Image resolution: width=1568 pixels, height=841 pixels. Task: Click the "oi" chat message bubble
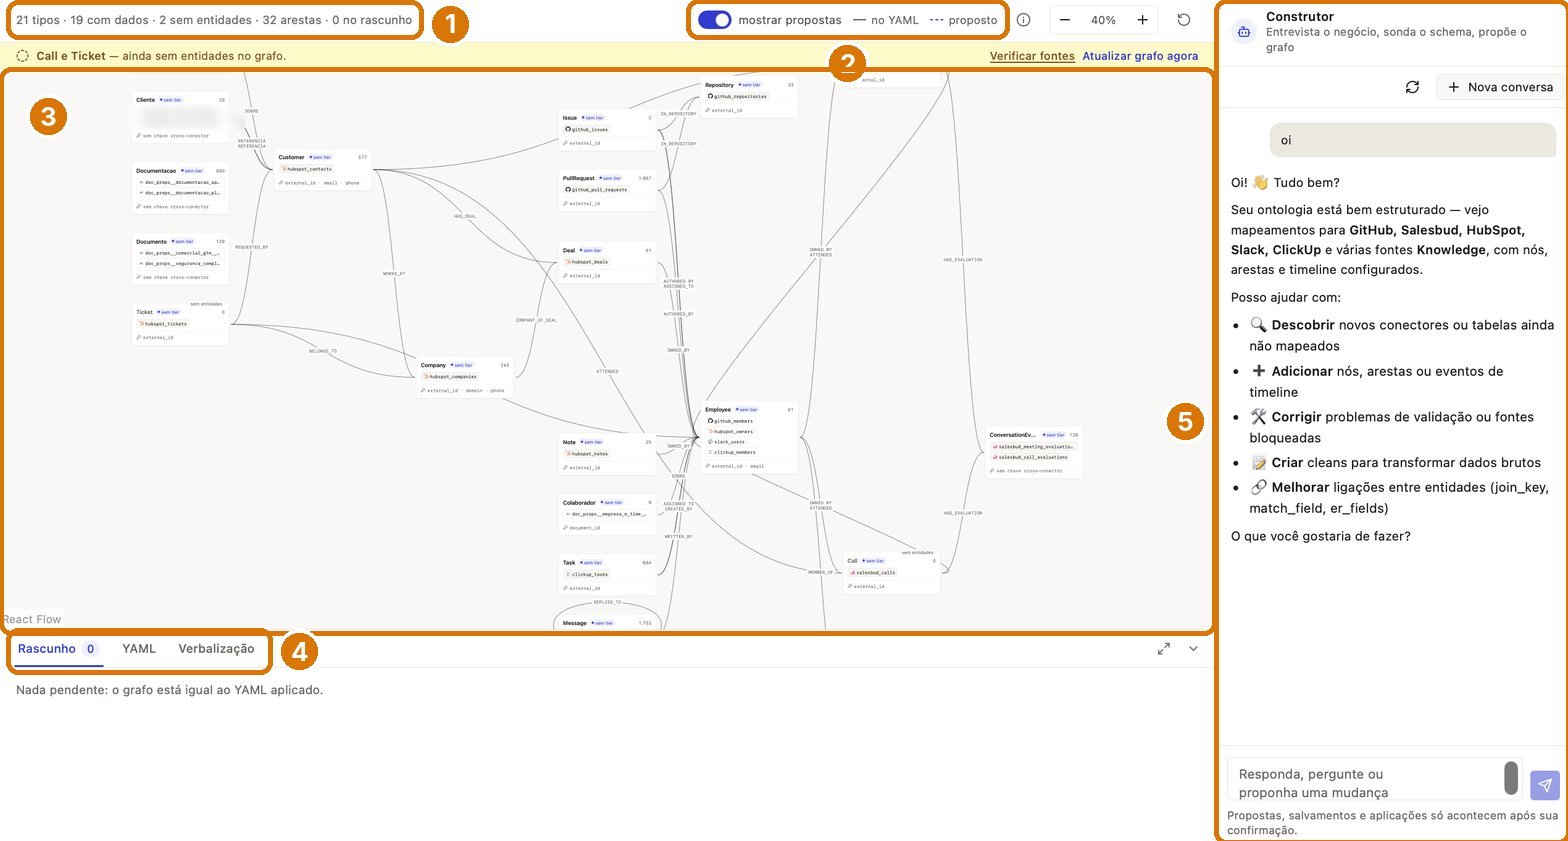[x=1413, y=141]
